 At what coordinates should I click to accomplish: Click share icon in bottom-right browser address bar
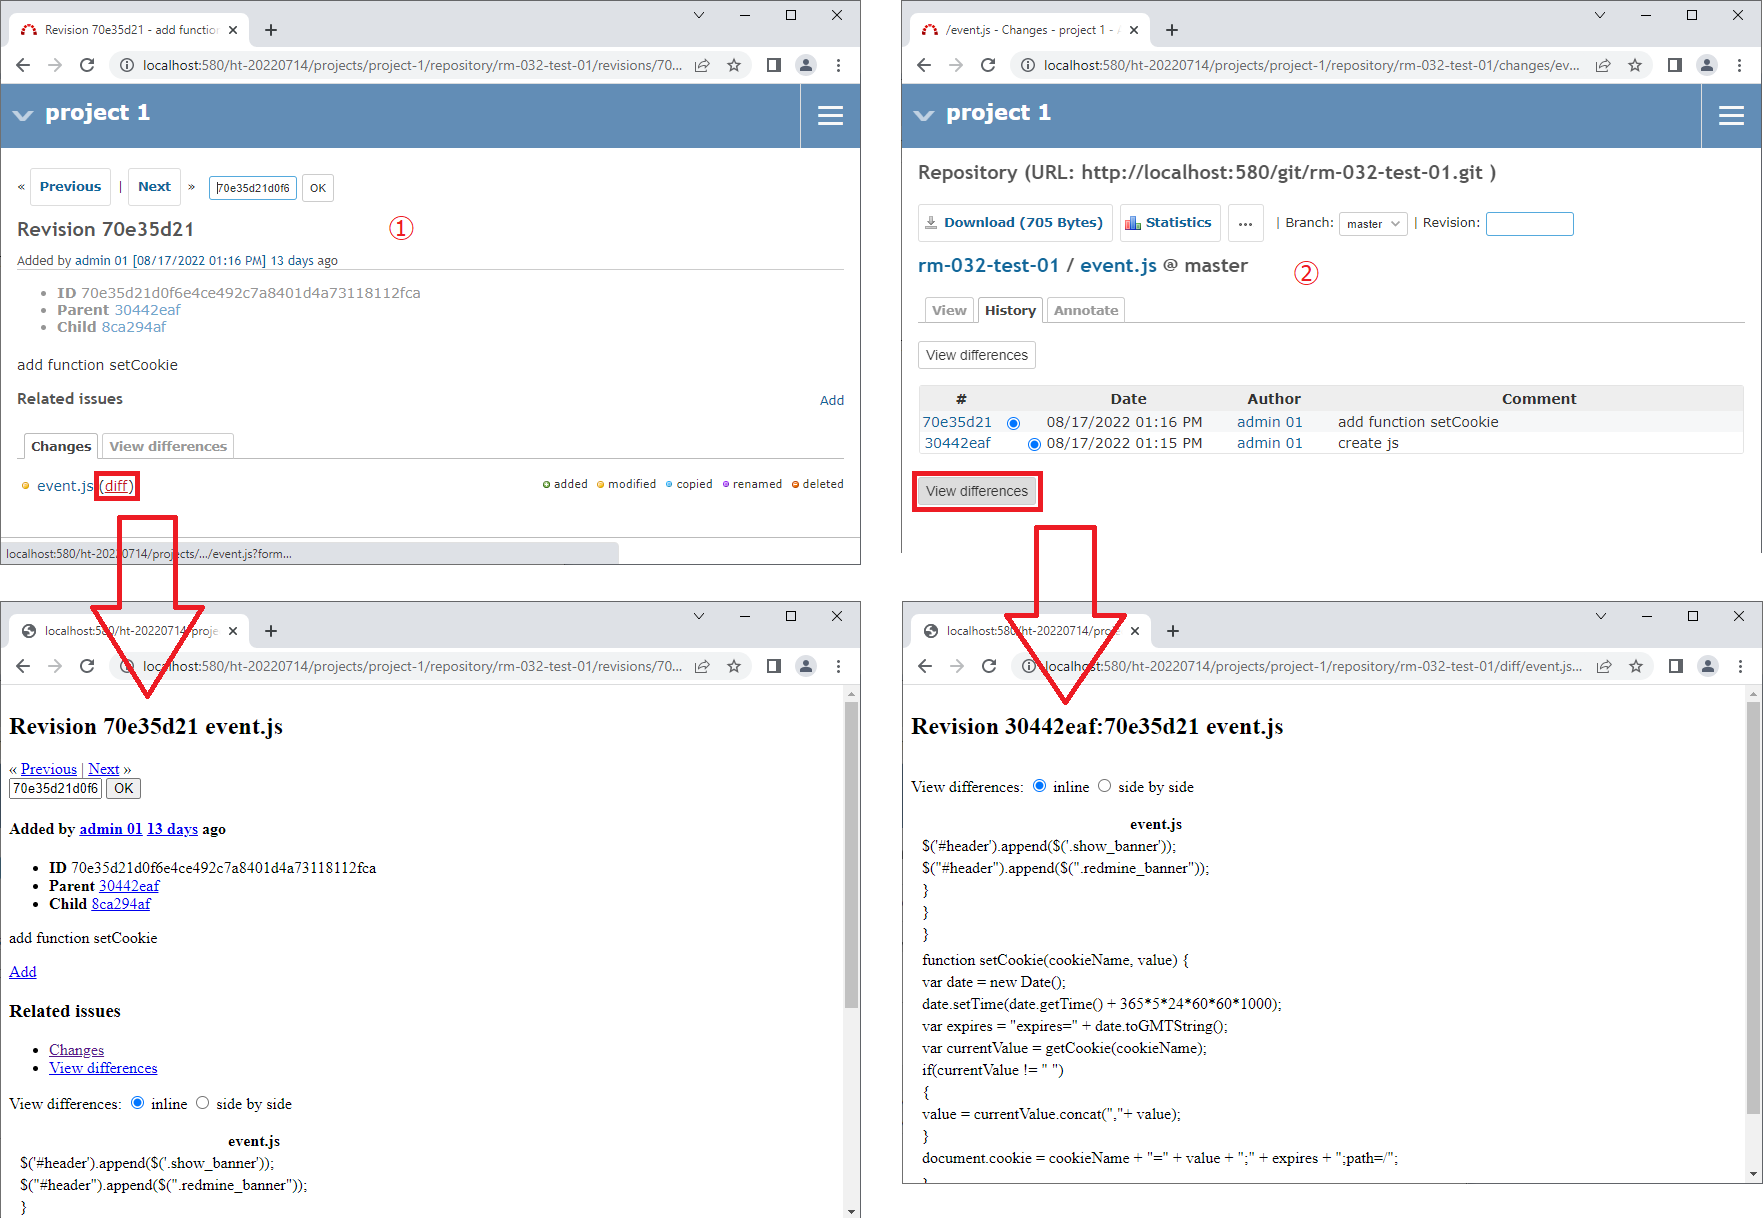coord(1604,666)
